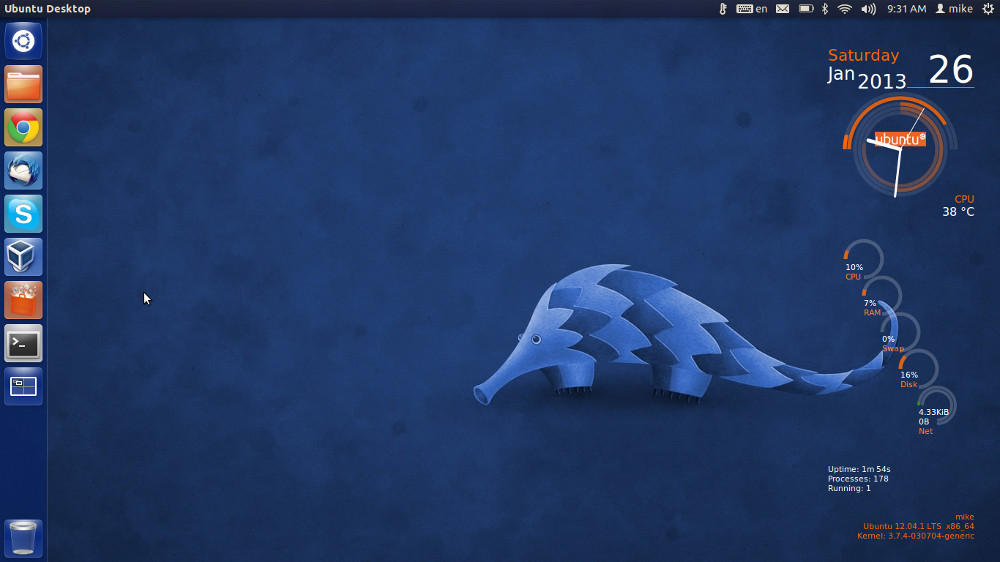Screen dimensions: 1000x562
Task: Launch Google Chrome browser
Action: pyautogui.click(x=23, y=127)
